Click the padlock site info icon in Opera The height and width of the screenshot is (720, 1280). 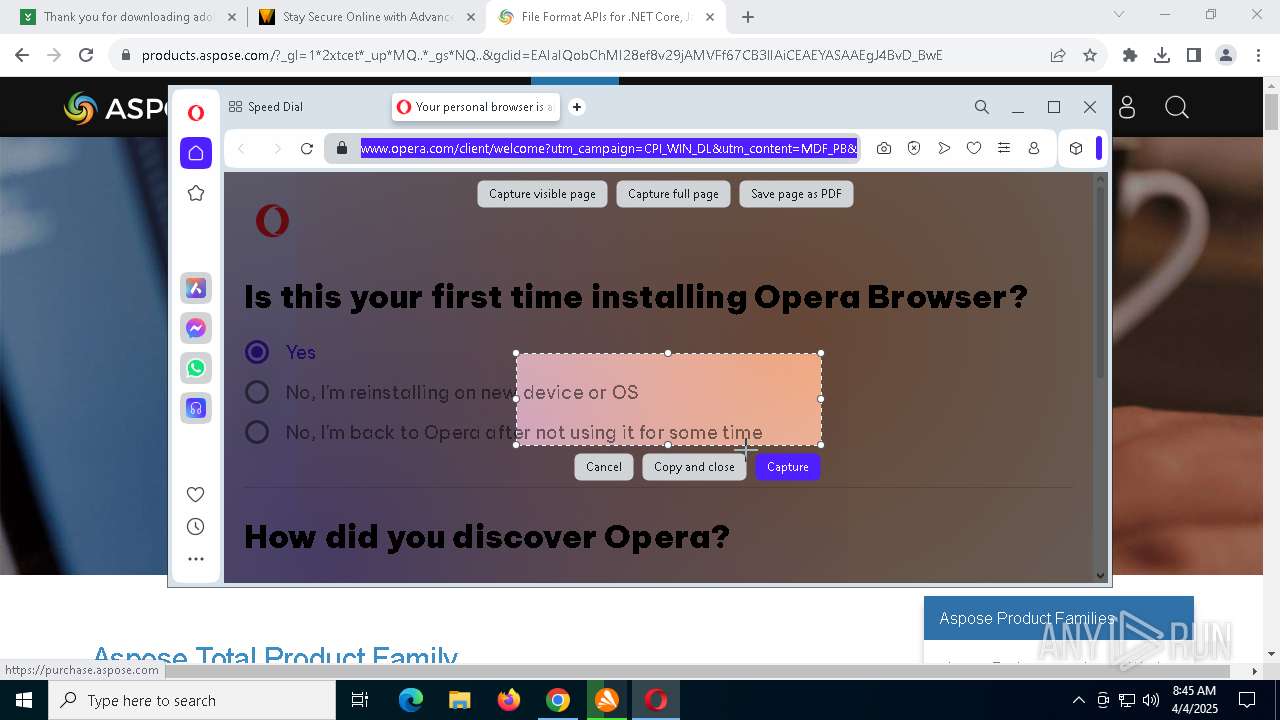342,148
